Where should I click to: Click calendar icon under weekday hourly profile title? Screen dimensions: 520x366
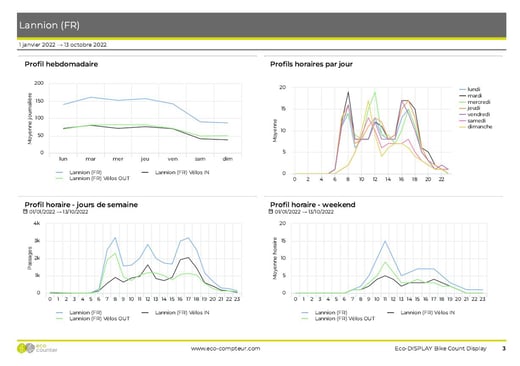click(25, 212)
